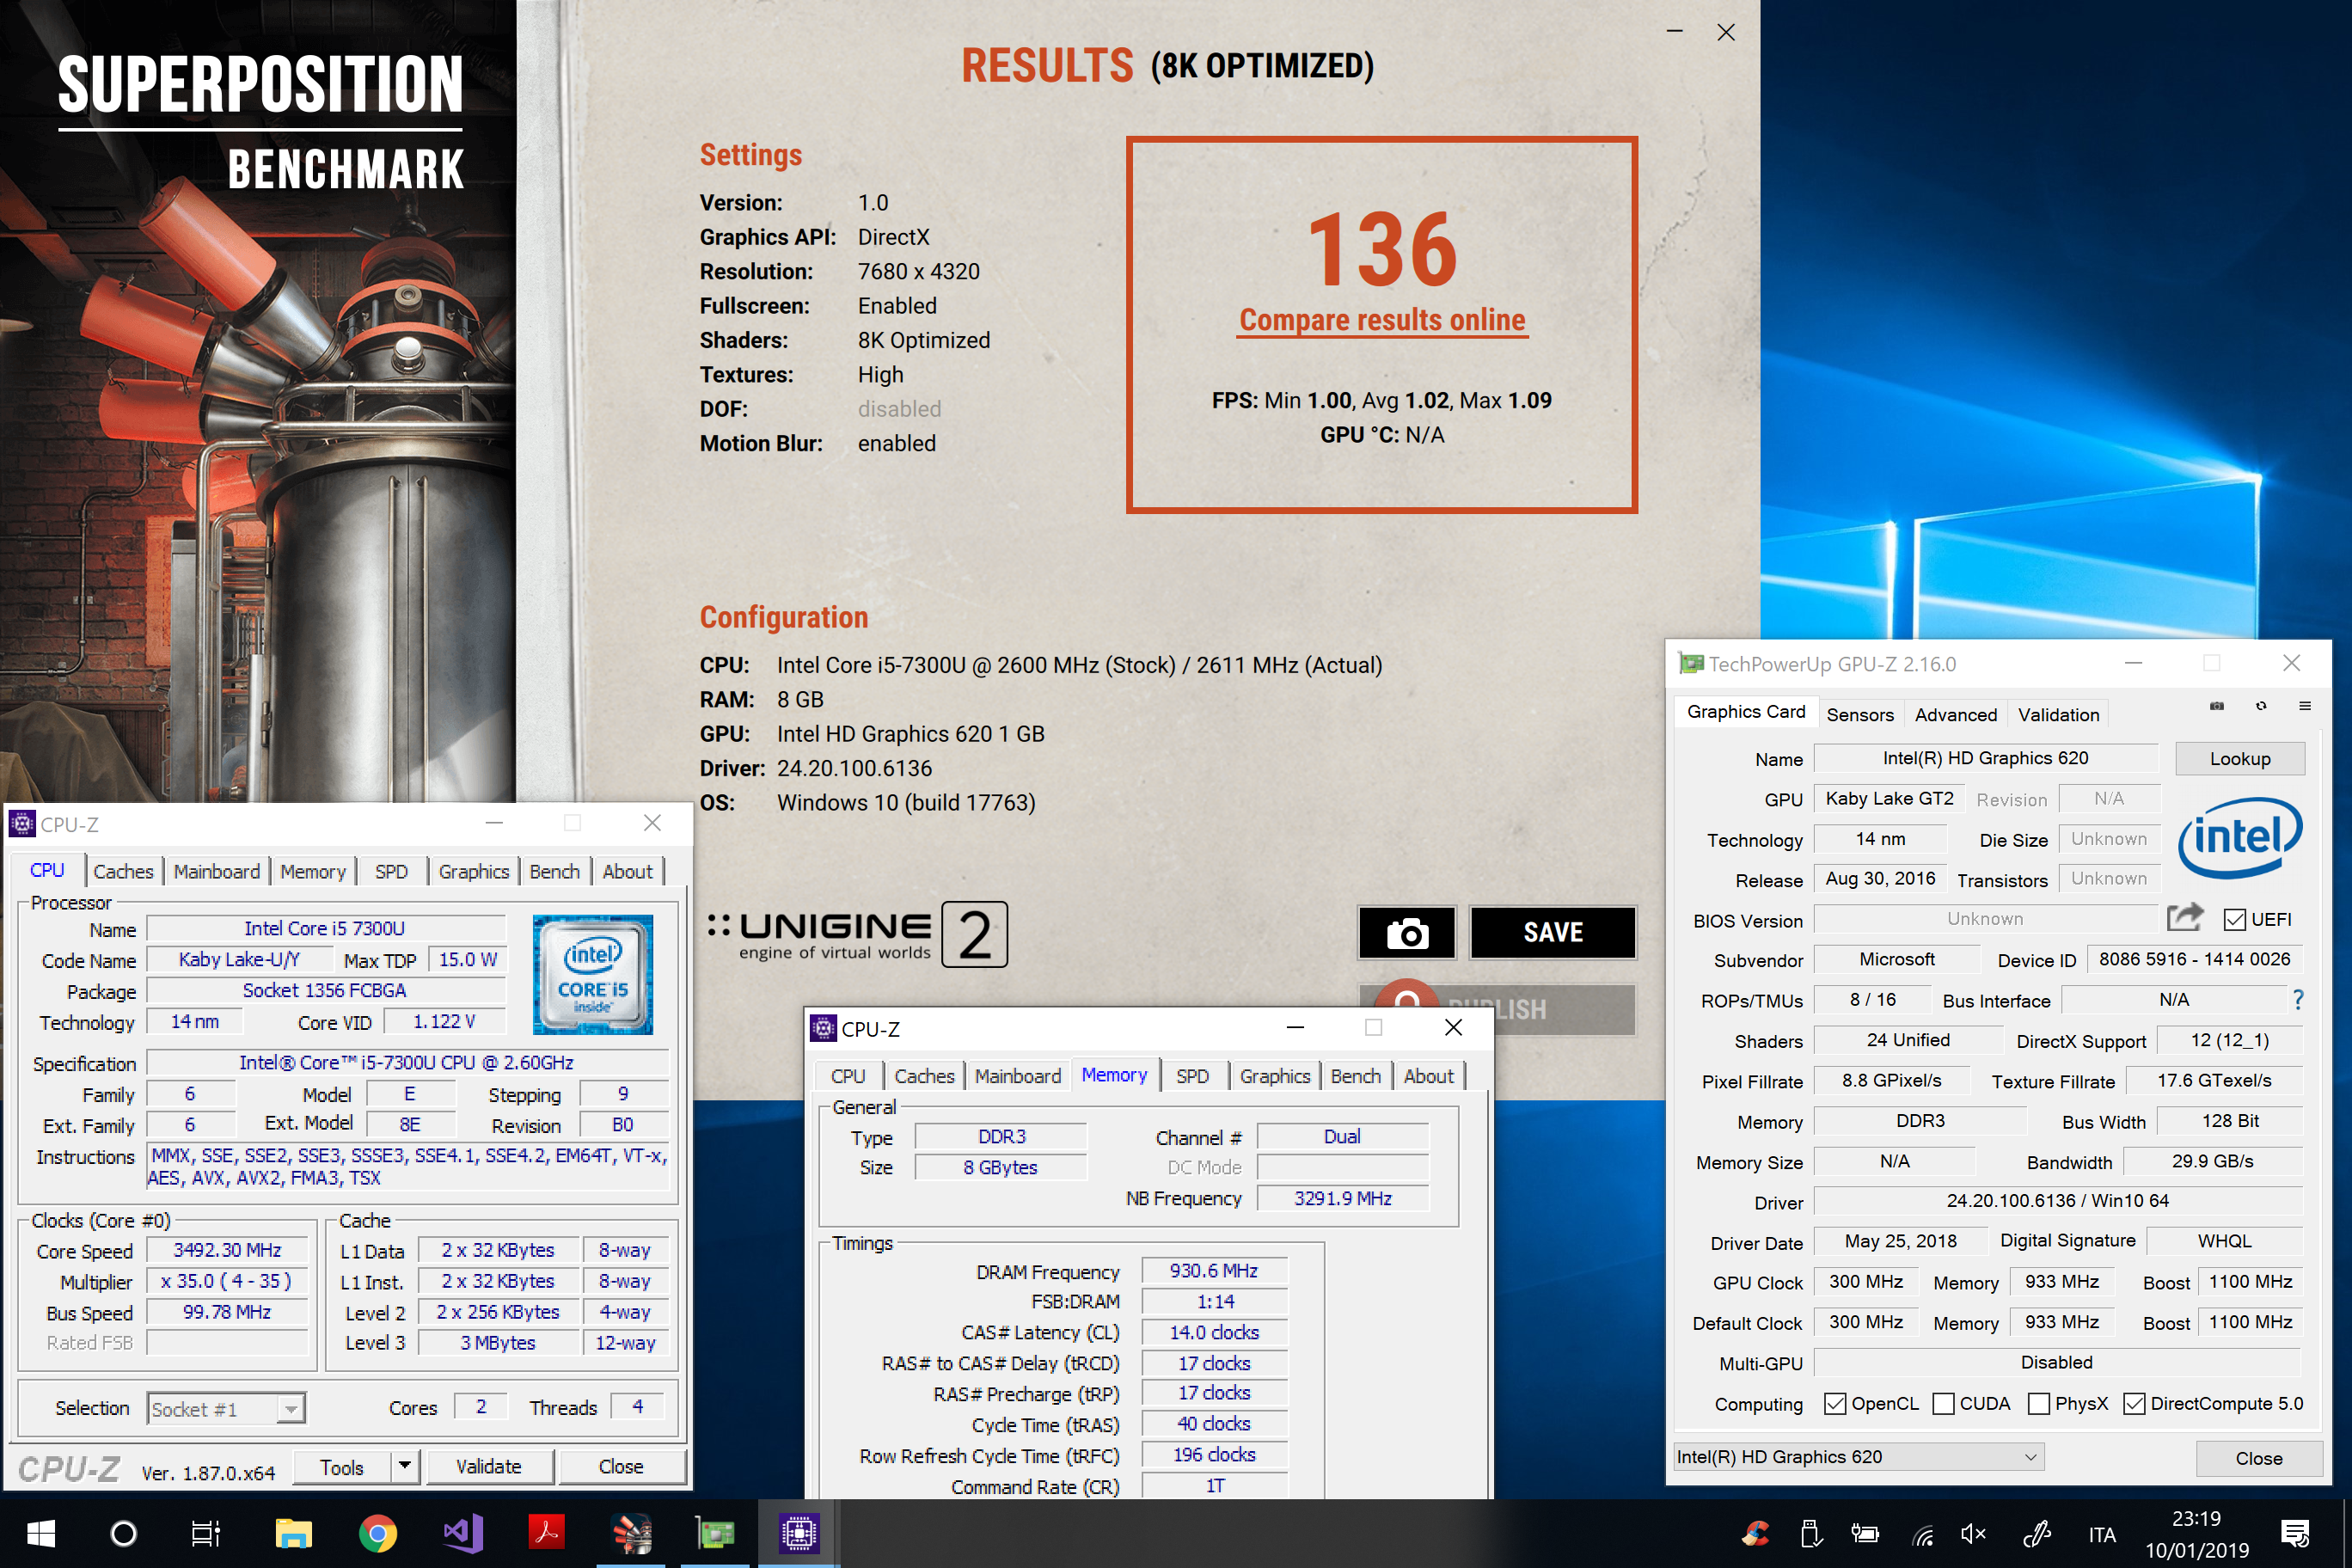
Task: Switch to the Validation tab in GPU-Z
Action: (2058, 715)
